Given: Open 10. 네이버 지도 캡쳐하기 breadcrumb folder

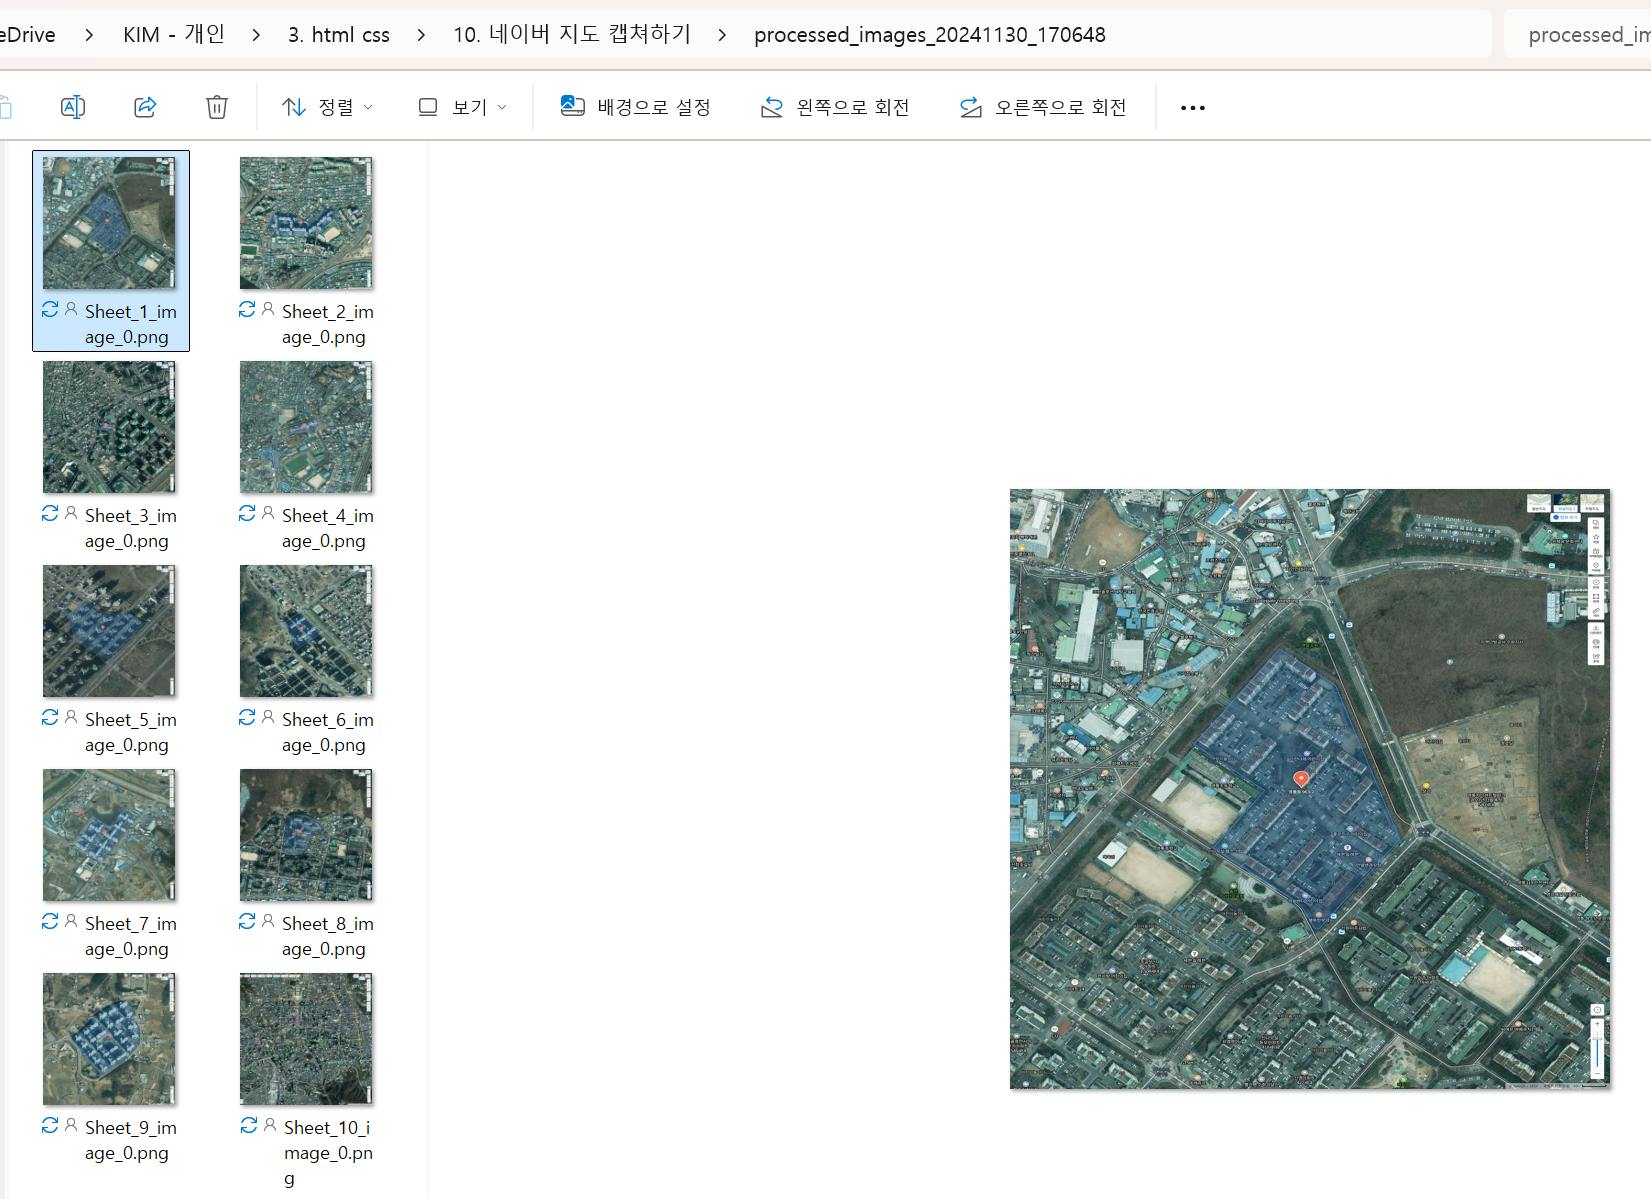Looking at the screenshot, I should point(572,35).
